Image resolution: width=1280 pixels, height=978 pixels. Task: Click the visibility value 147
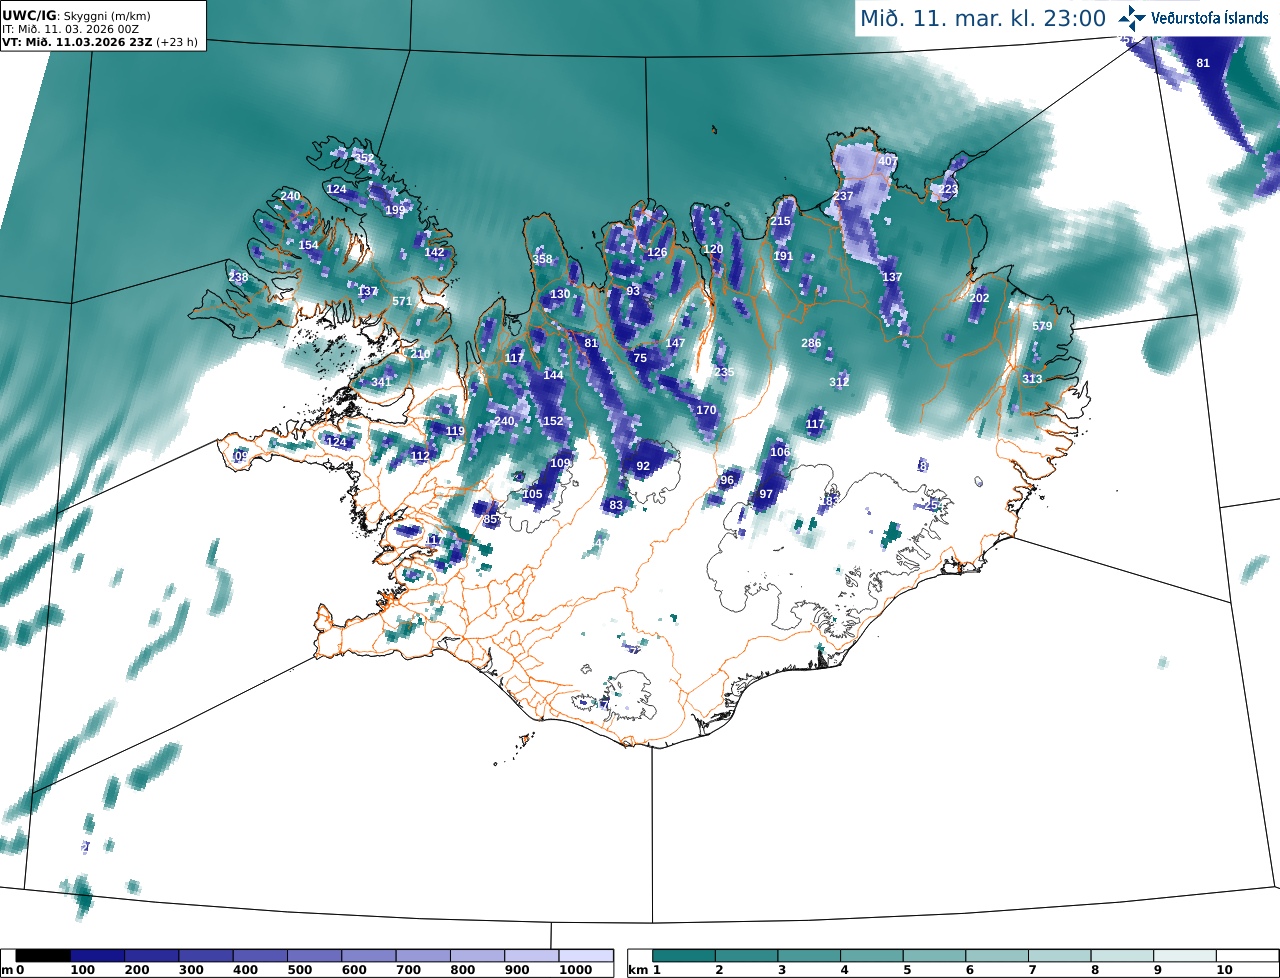pyautogui.click(x=675, y=343)
